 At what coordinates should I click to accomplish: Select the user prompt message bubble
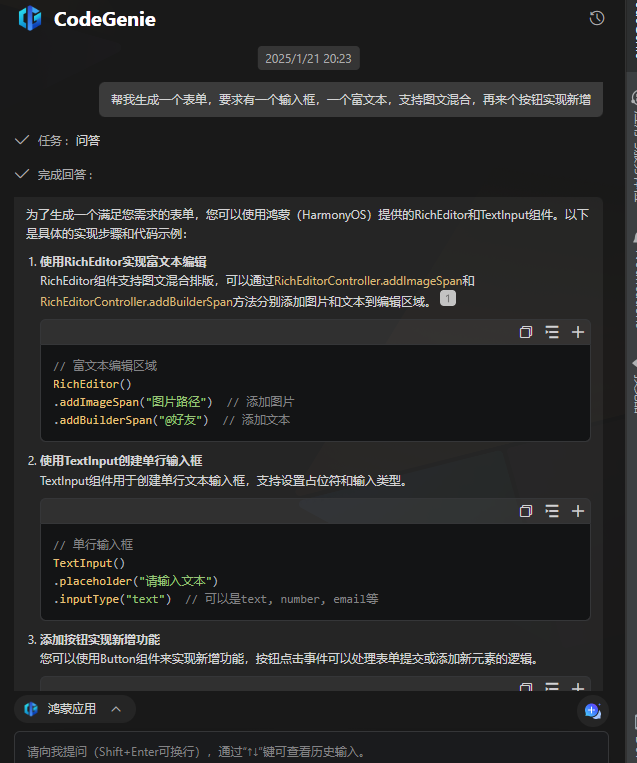pos(351,100)
